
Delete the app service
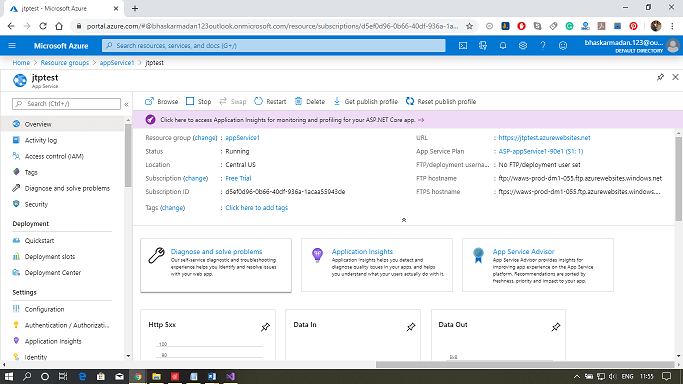[x=310, y=101]
